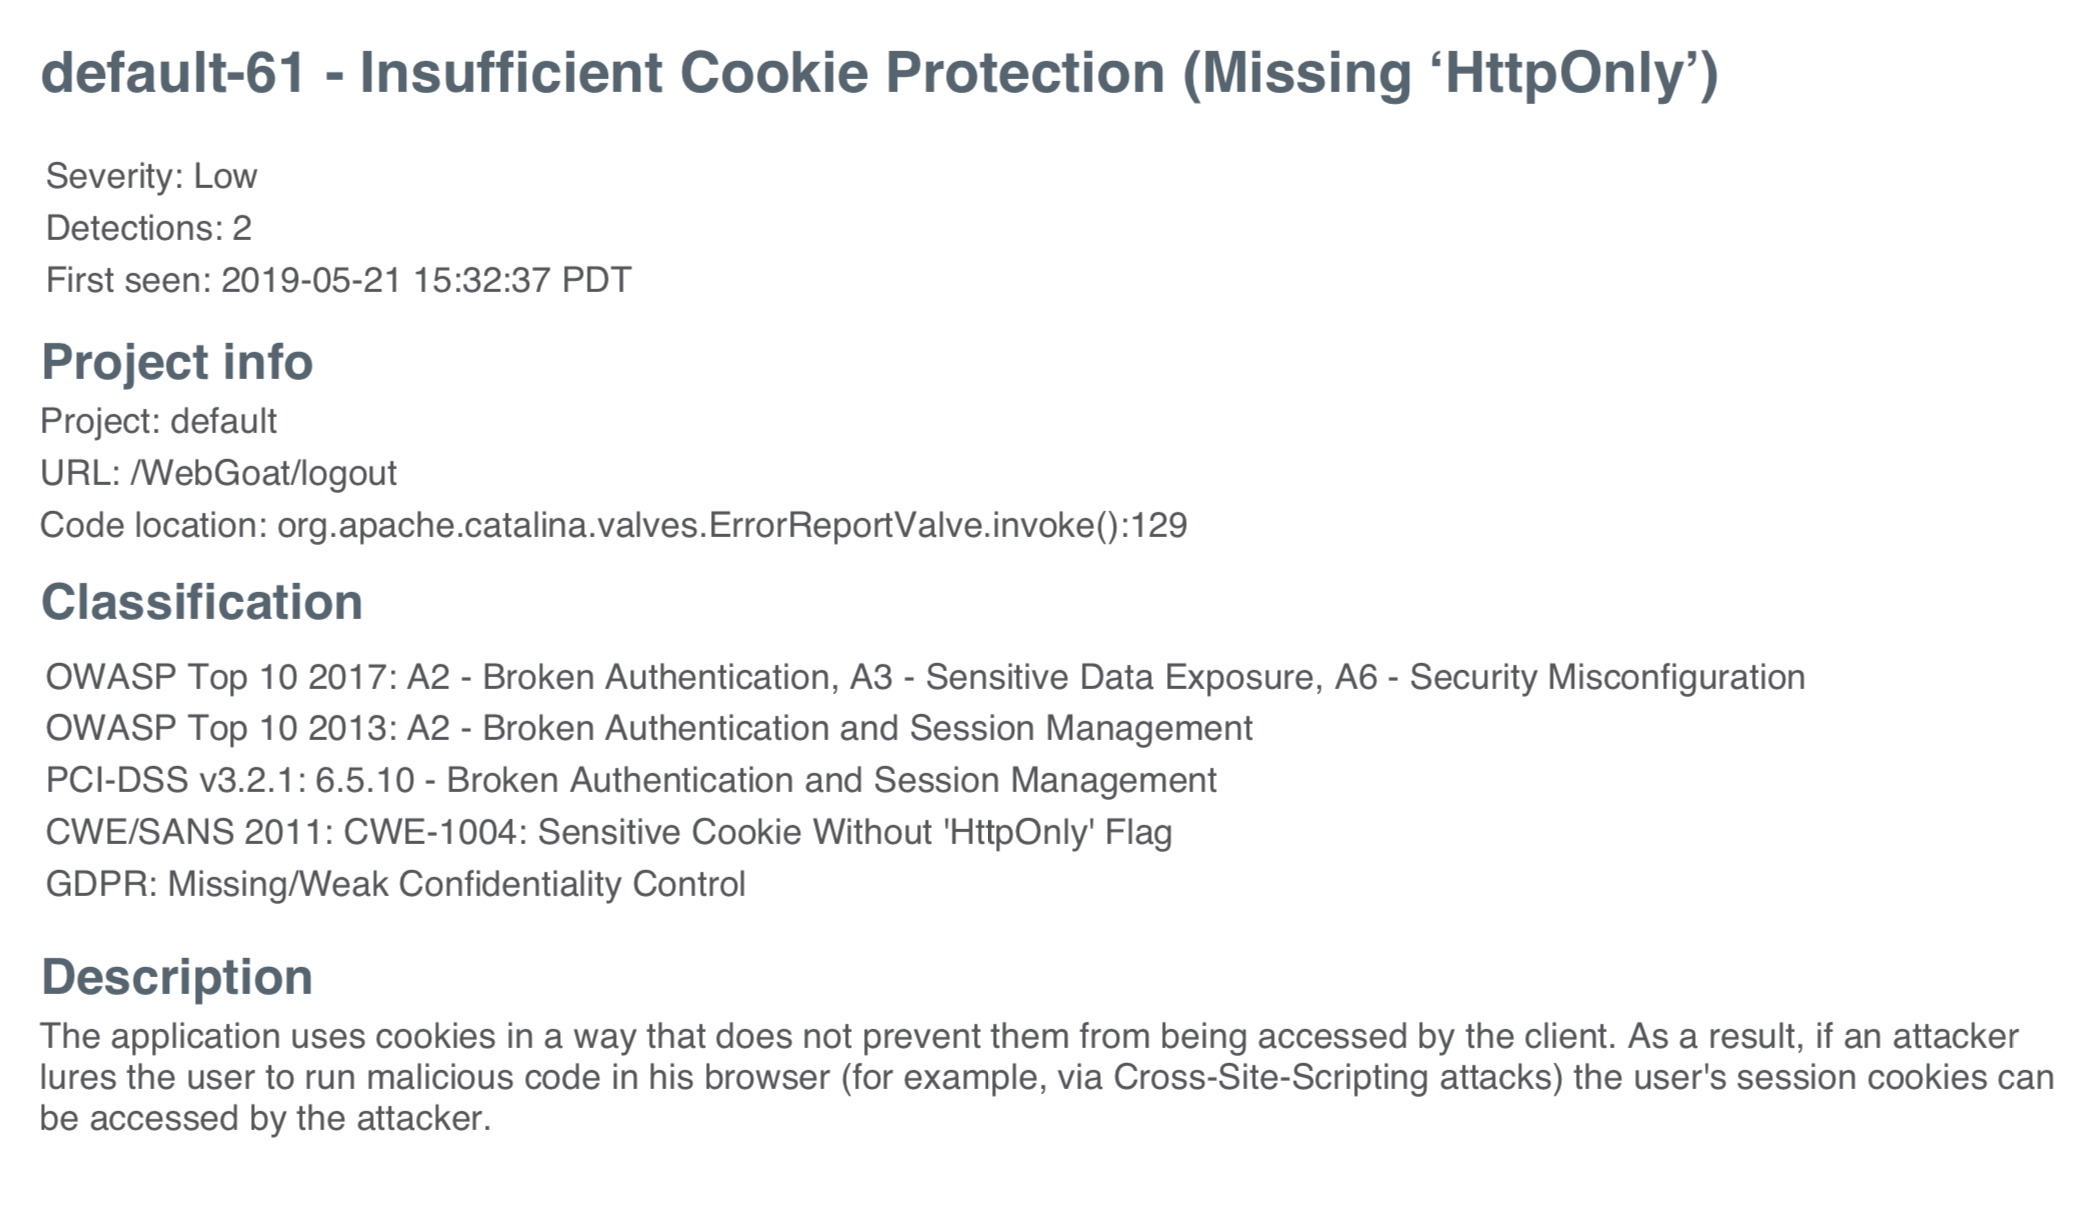Click the Description heading
Screen dimensions: 2094x1214
(177, 977)
